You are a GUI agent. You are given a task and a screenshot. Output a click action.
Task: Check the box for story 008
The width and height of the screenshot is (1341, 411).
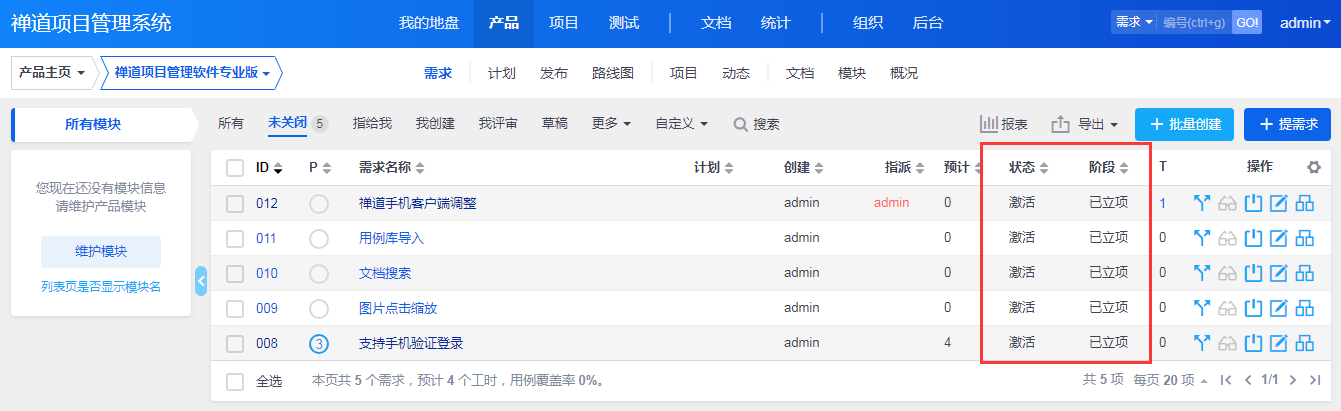click(x=235, y=343)
